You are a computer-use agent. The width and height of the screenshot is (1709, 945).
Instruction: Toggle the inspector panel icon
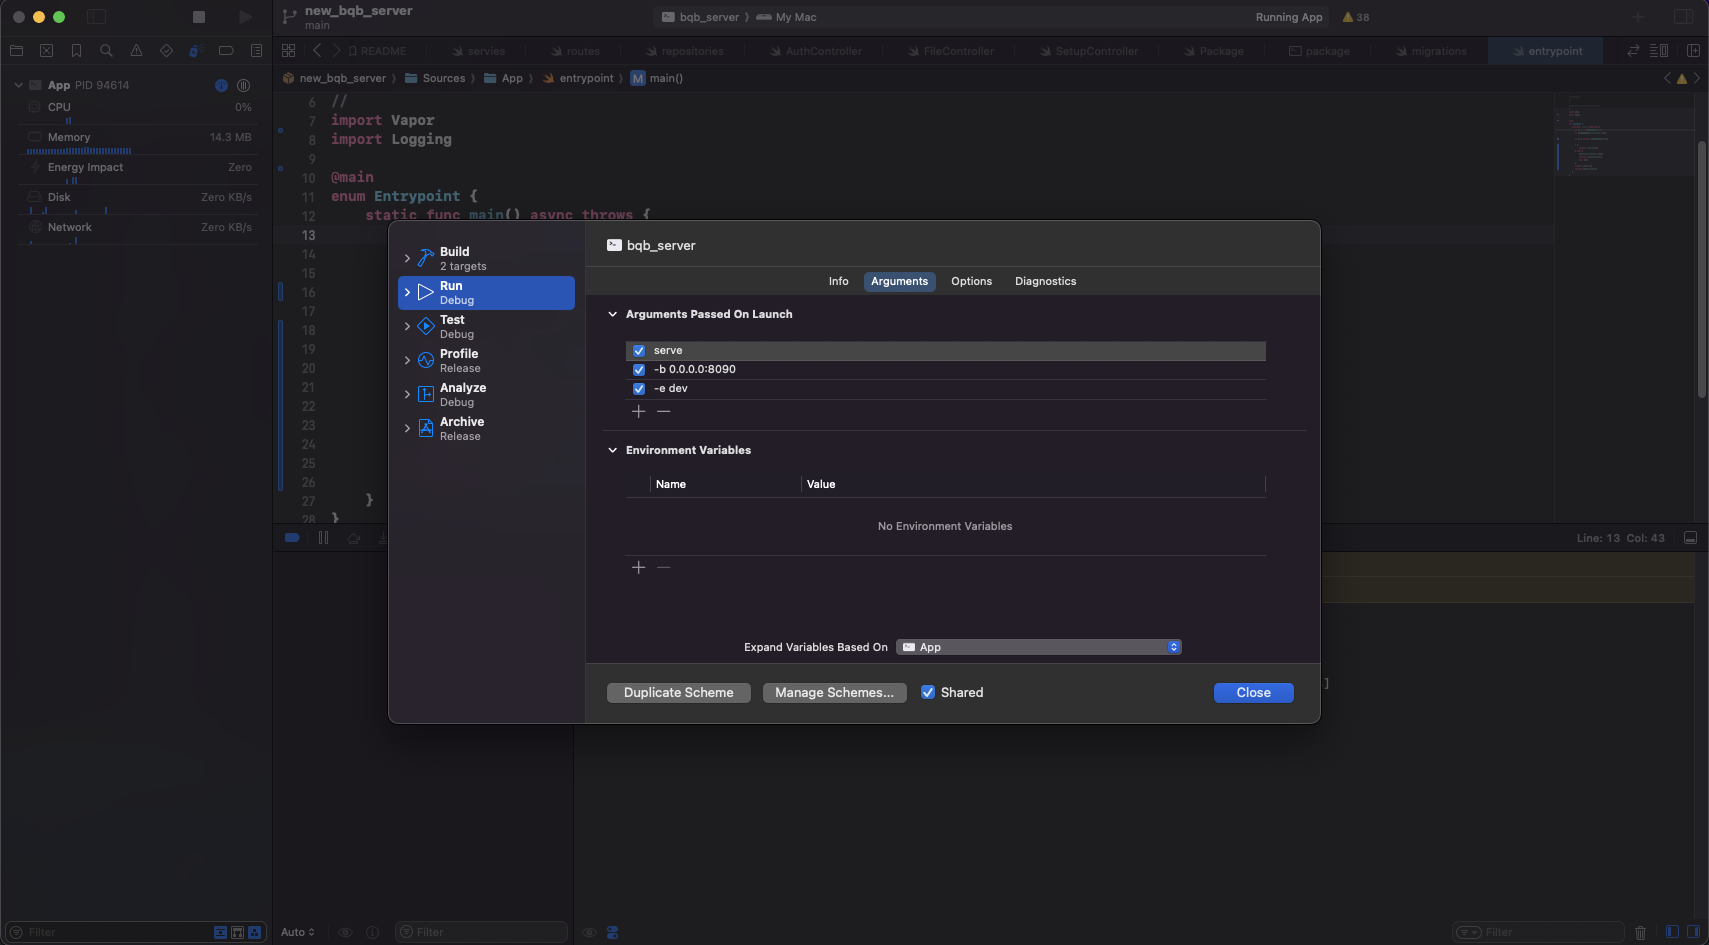point(1684,17)
